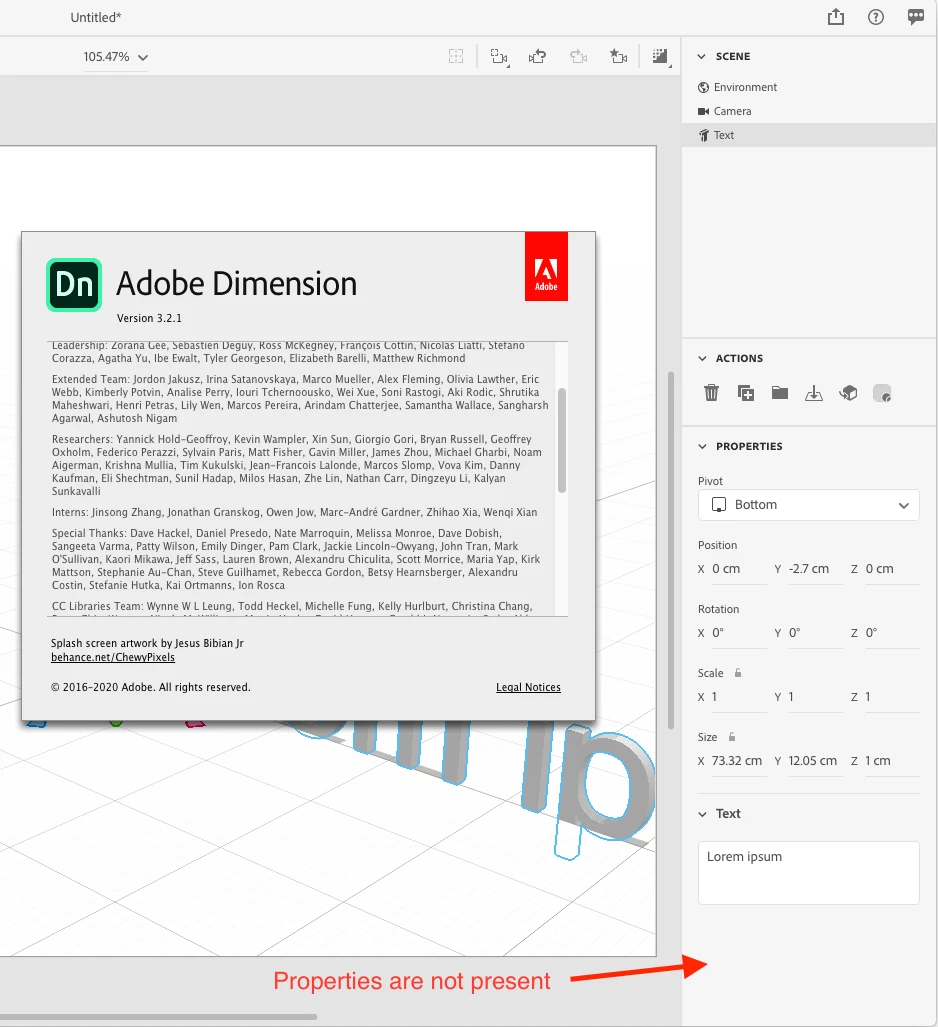Click the Untitled* document title
The image size is (938, 1027).
pyautogui.click(x=96, y=18)
